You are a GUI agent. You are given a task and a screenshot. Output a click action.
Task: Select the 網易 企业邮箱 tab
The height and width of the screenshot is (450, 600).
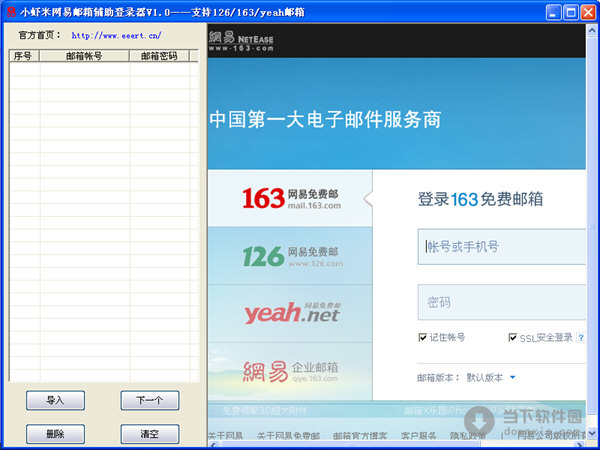coord(290,371)
